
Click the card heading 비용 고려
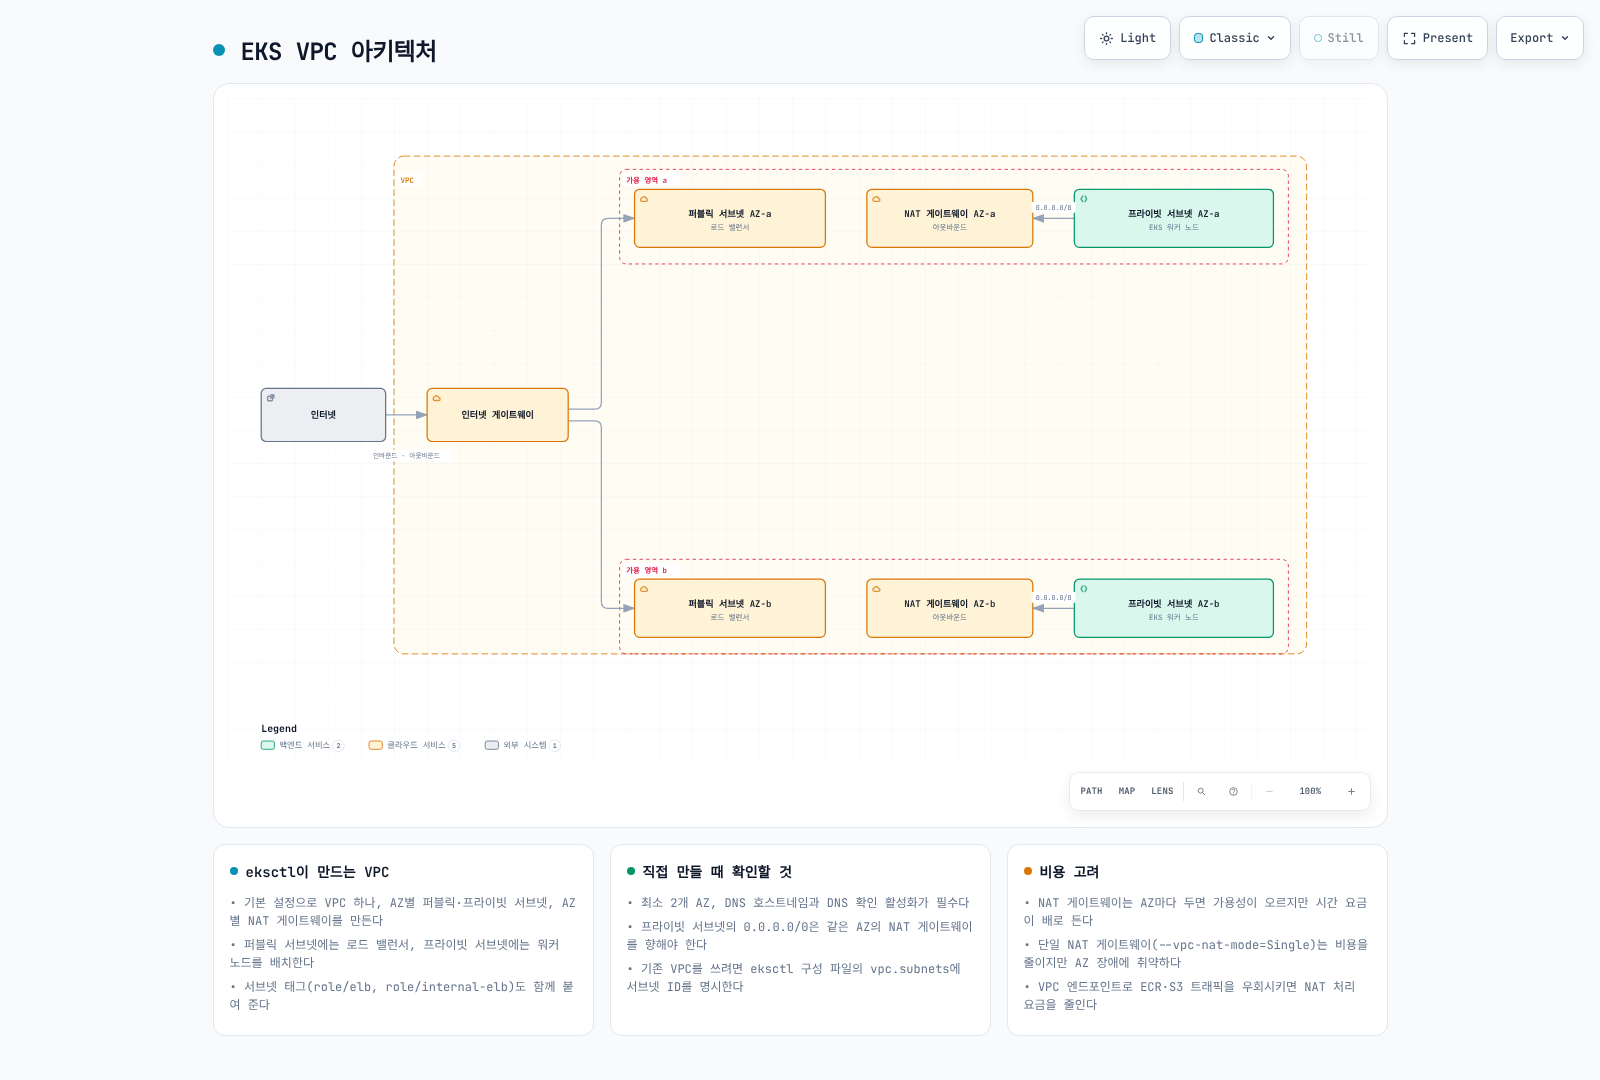point(1069,872)
